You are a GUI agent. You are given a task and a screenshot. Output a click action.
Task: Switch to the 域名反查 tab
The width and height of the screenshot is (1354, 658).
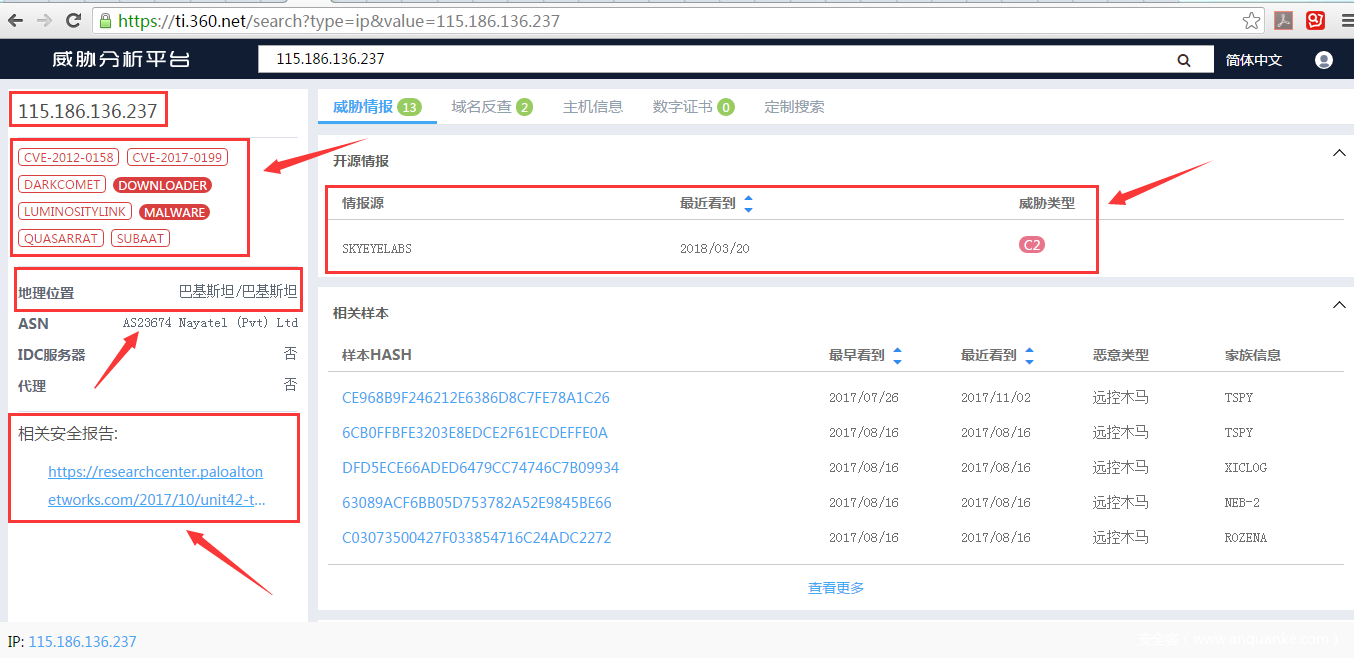[x=491, y=107]
